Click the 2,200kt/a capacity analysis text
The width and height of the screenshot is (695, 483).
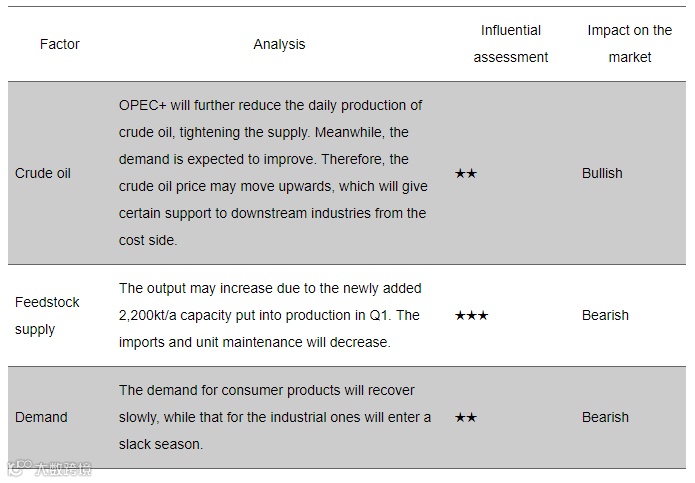pyautogui.click(x=270, y=316)
